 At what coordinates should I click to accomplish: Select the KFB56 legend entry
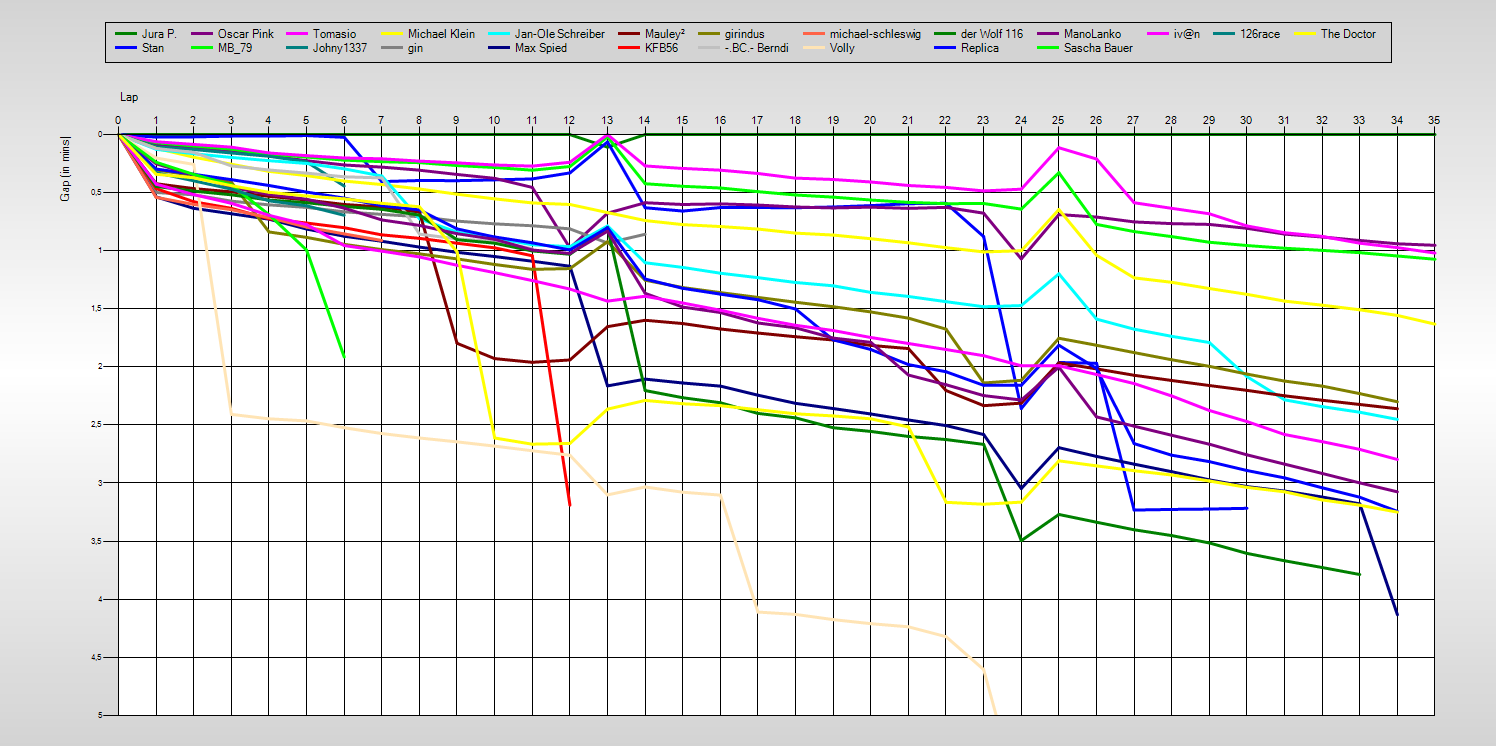[647, 48]
